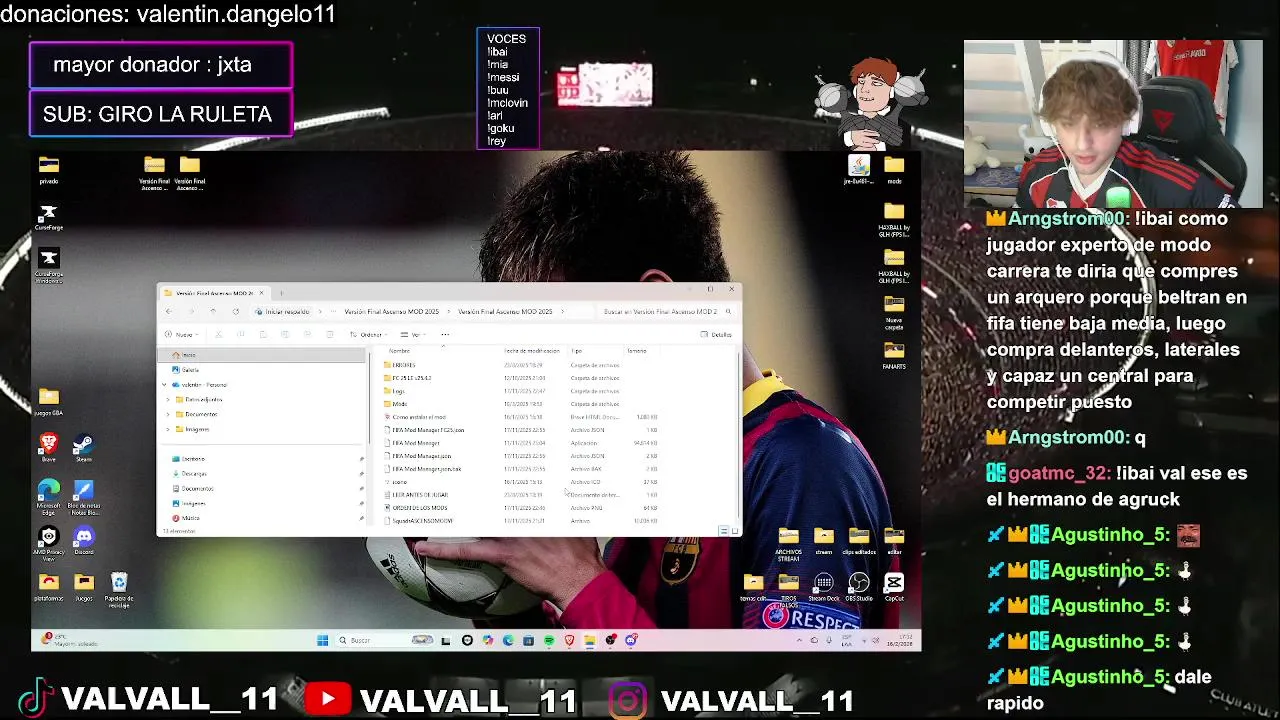The image size is (1280, 720).
Task: Show hidden system tray icons chevron
Action: point(798,640)
